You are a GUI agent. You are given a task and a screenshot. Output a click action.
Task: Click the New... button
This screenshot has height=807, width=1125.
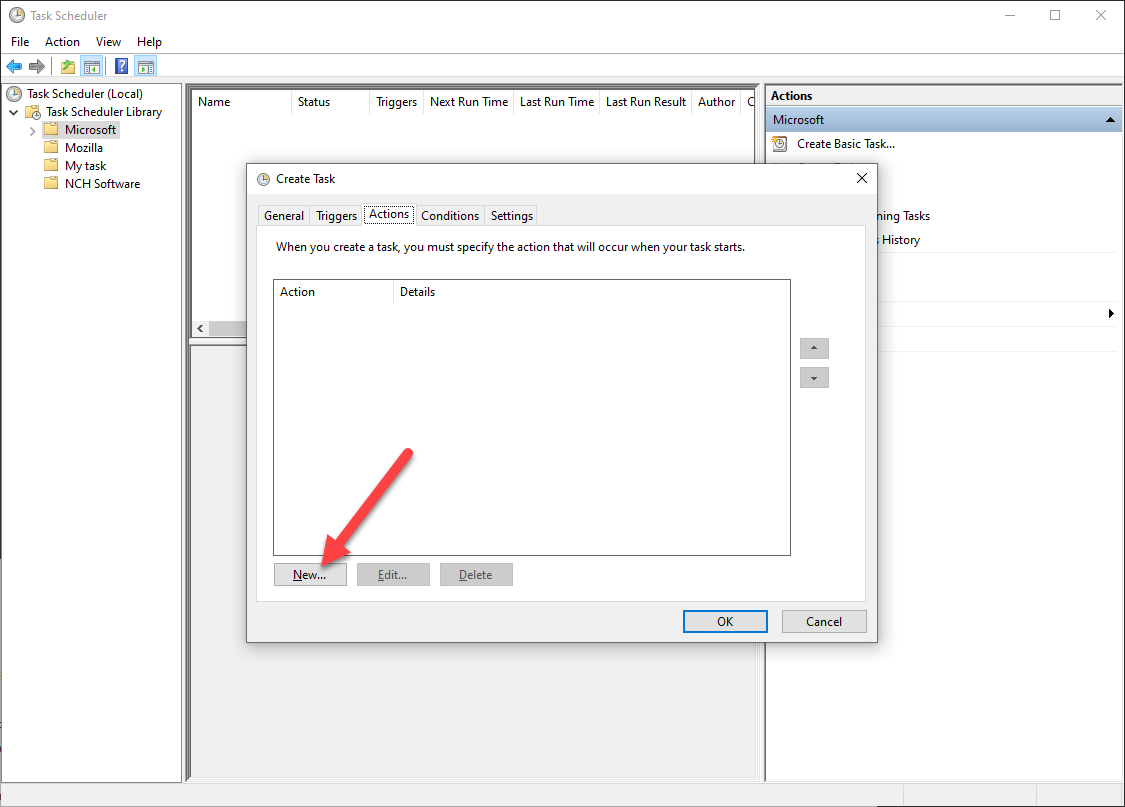click(x=310, y=575)
